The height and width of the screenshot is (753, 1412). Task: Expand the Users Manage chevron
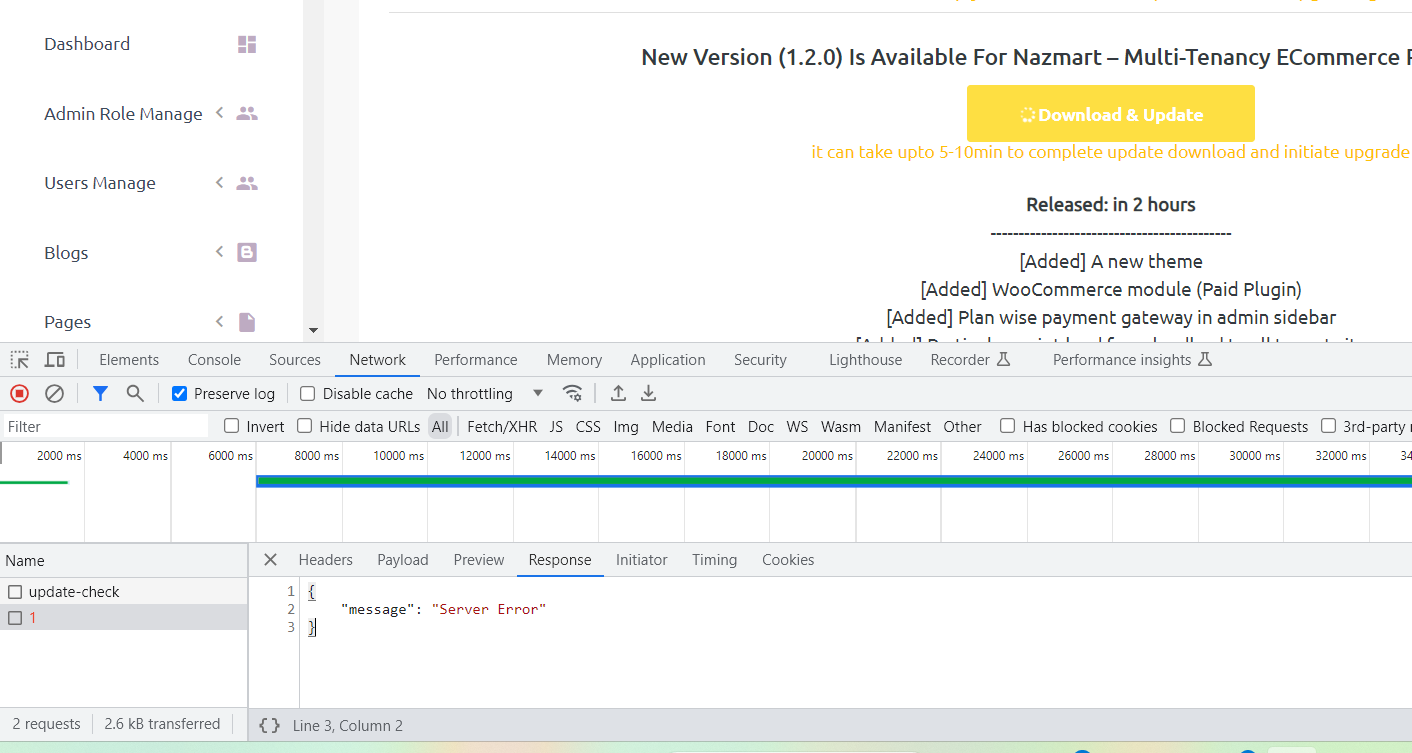(220, 182)
